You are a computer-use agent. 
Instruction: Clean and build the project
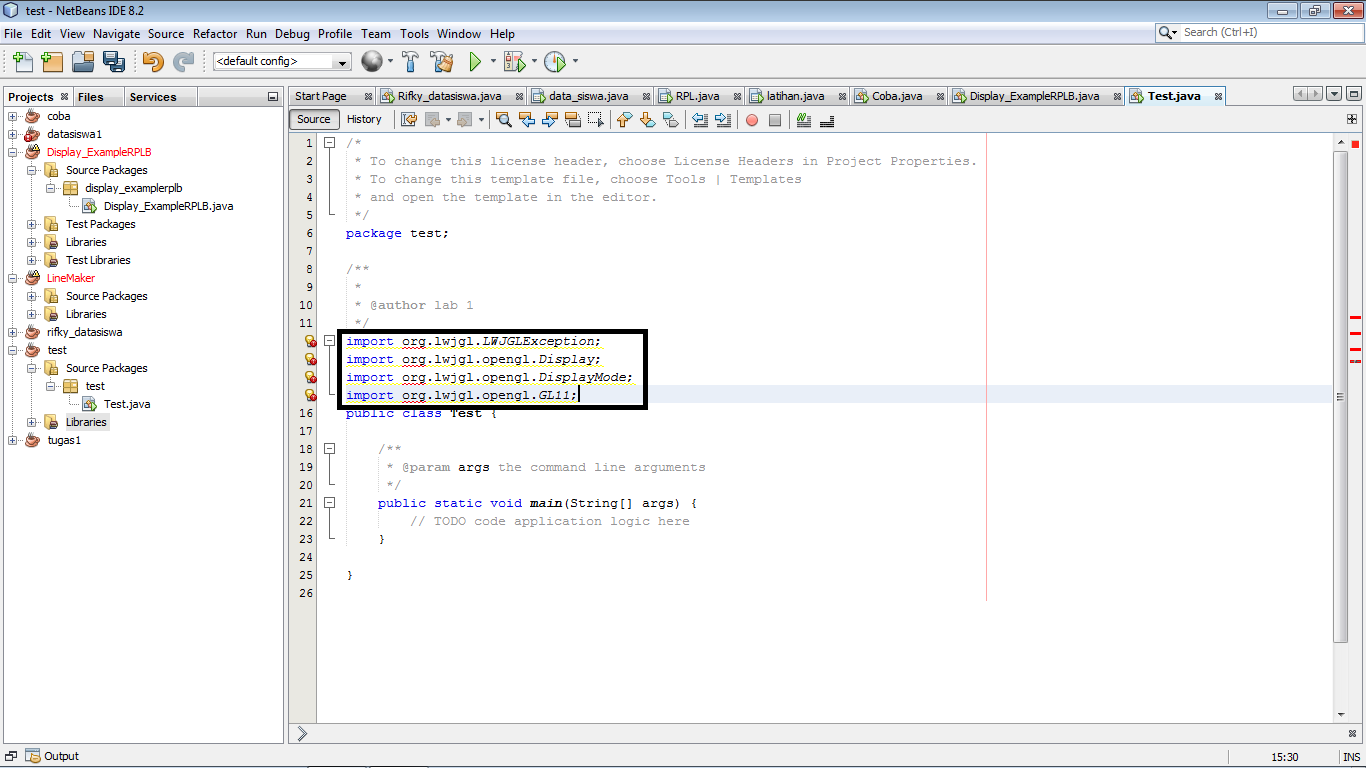tap(443, 62)
